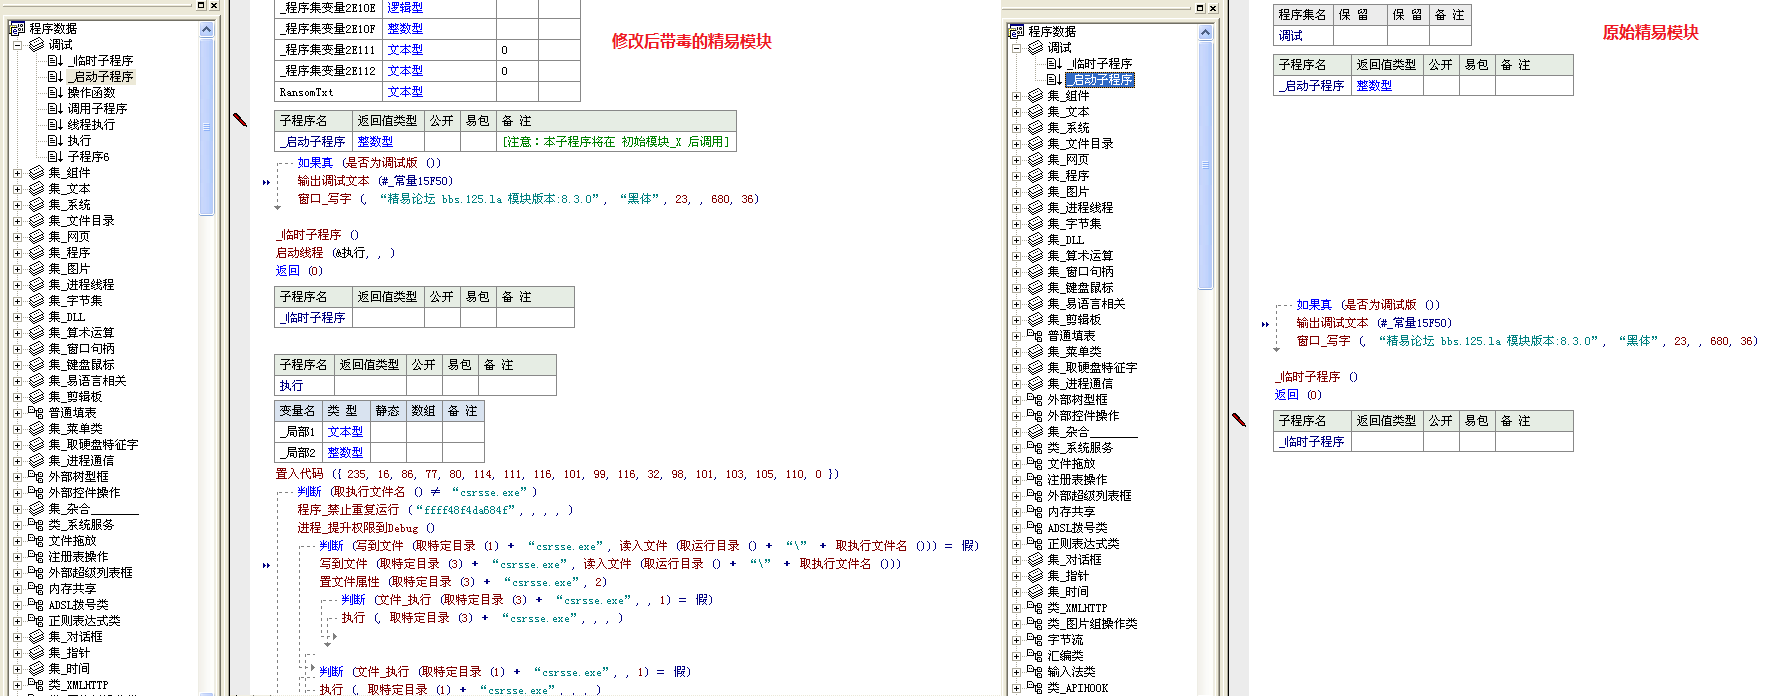This screenshot has width=1784, height=696.
Task: Click the icon beside 类_APIHOOK
Action: (x=1035, y=688)
